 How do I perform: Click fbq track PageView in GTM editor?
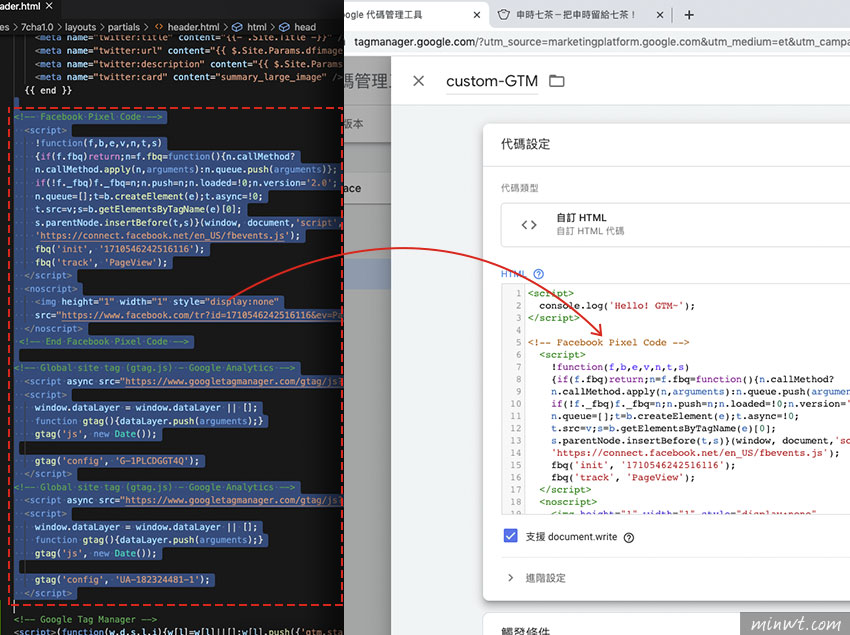623,478
